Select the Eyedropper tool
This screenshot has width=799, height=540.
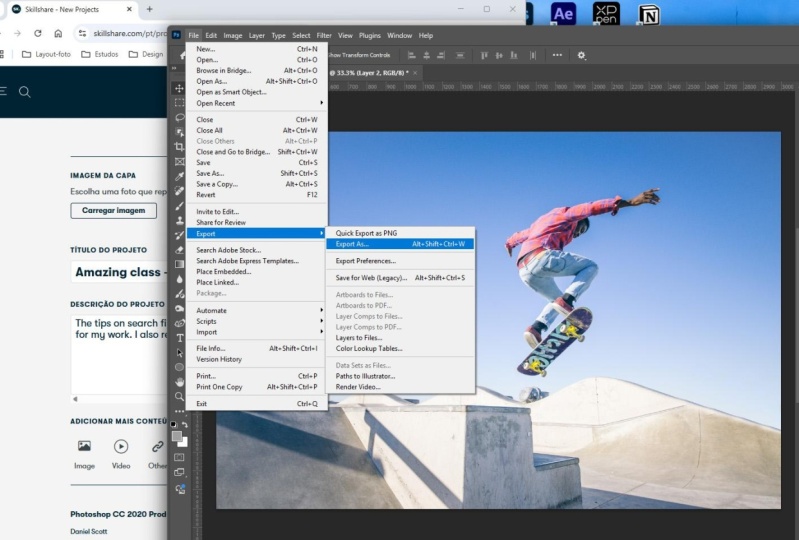tap(179, 176)
